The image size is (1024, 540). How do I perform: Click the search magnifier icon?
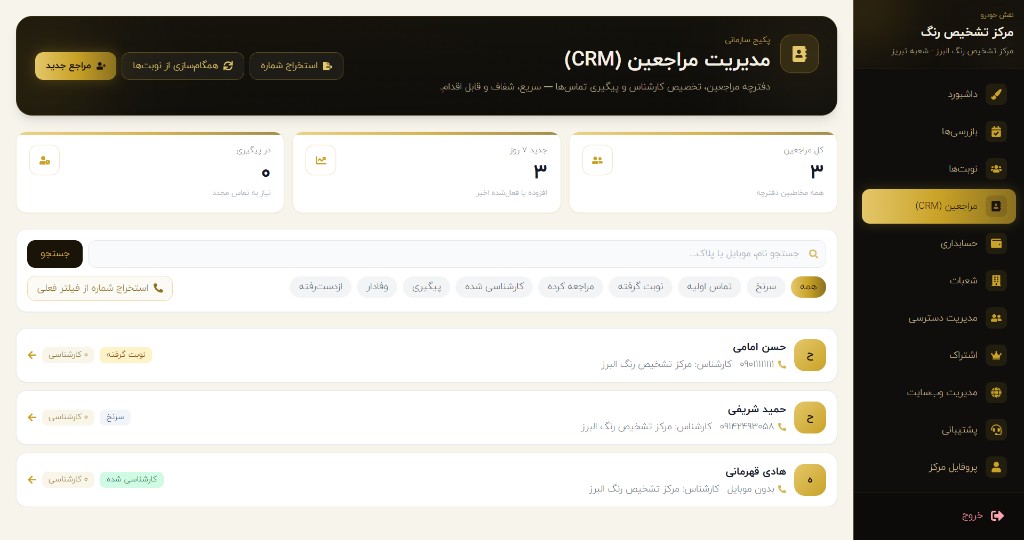click(813, 253)
